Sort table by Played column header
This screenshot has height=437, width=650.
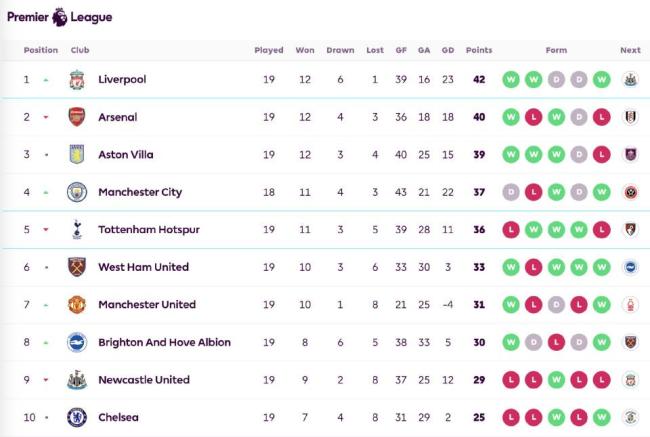[269, 50]
